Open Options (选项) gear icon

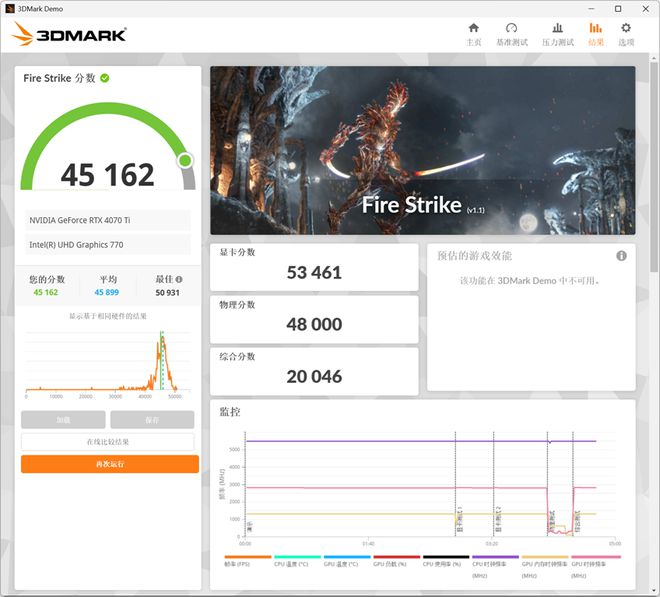coord(626,33)
